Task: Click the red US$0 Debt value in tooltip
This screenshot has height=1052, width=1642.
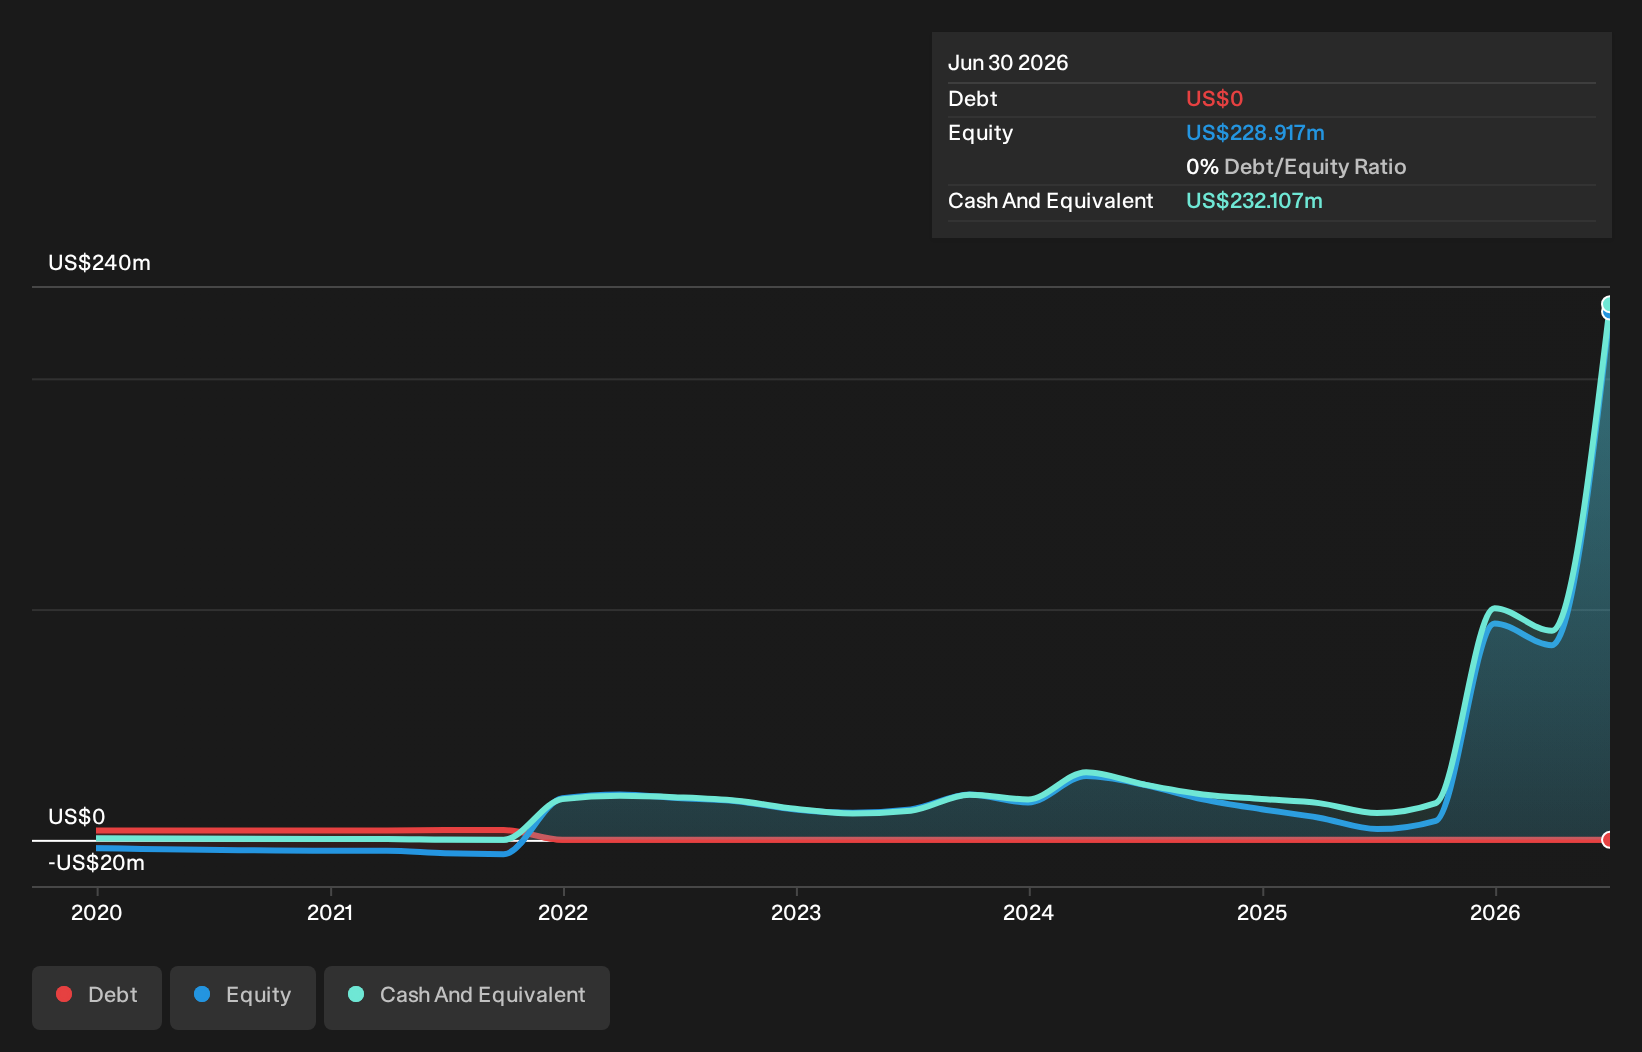Action: pyautogui.click(x=1215, y=99)
